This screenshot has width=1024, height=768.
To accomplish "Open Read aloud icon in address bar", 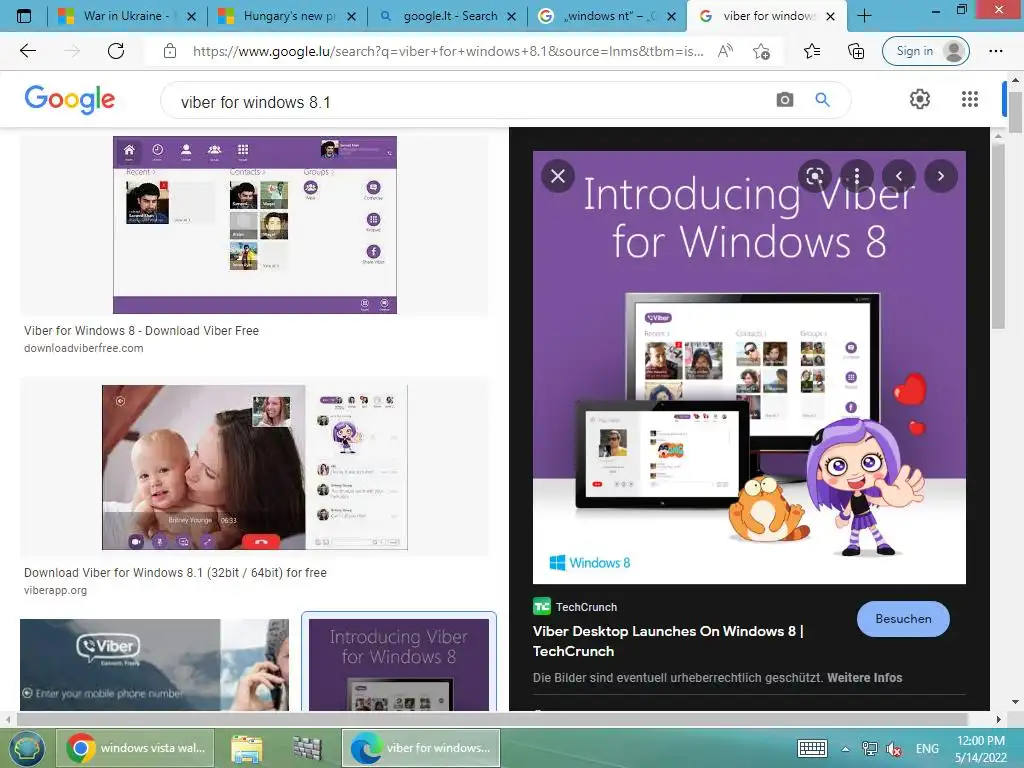I will 725,51.
